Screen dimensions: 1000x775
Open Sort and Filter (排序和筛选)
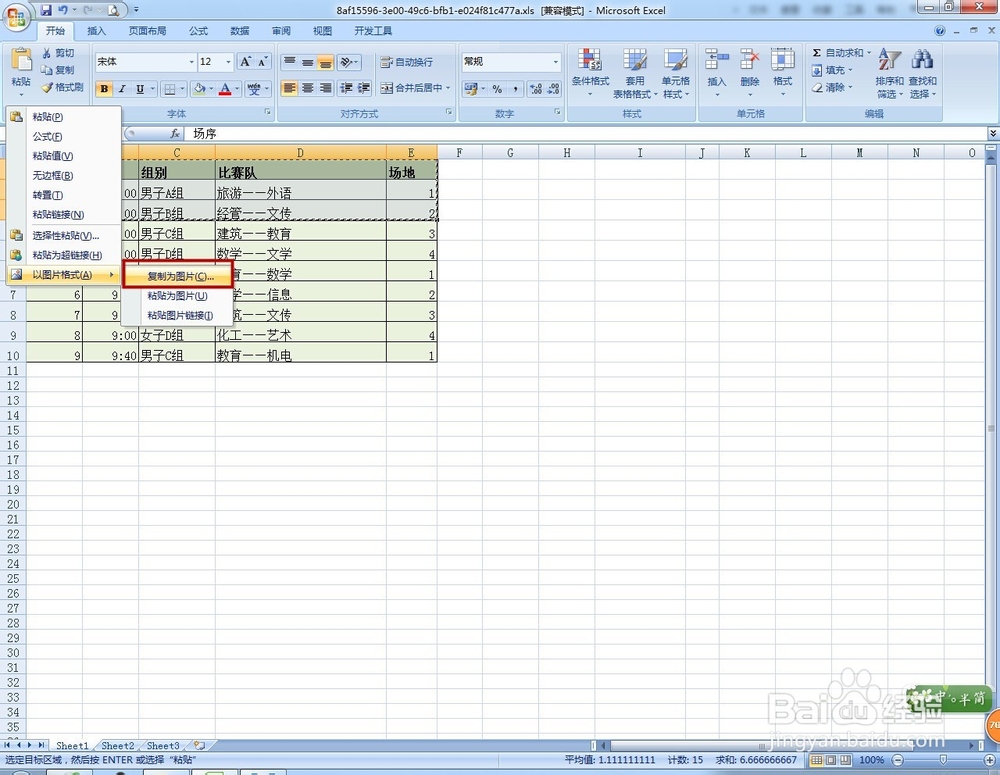(x=889, y=73)
